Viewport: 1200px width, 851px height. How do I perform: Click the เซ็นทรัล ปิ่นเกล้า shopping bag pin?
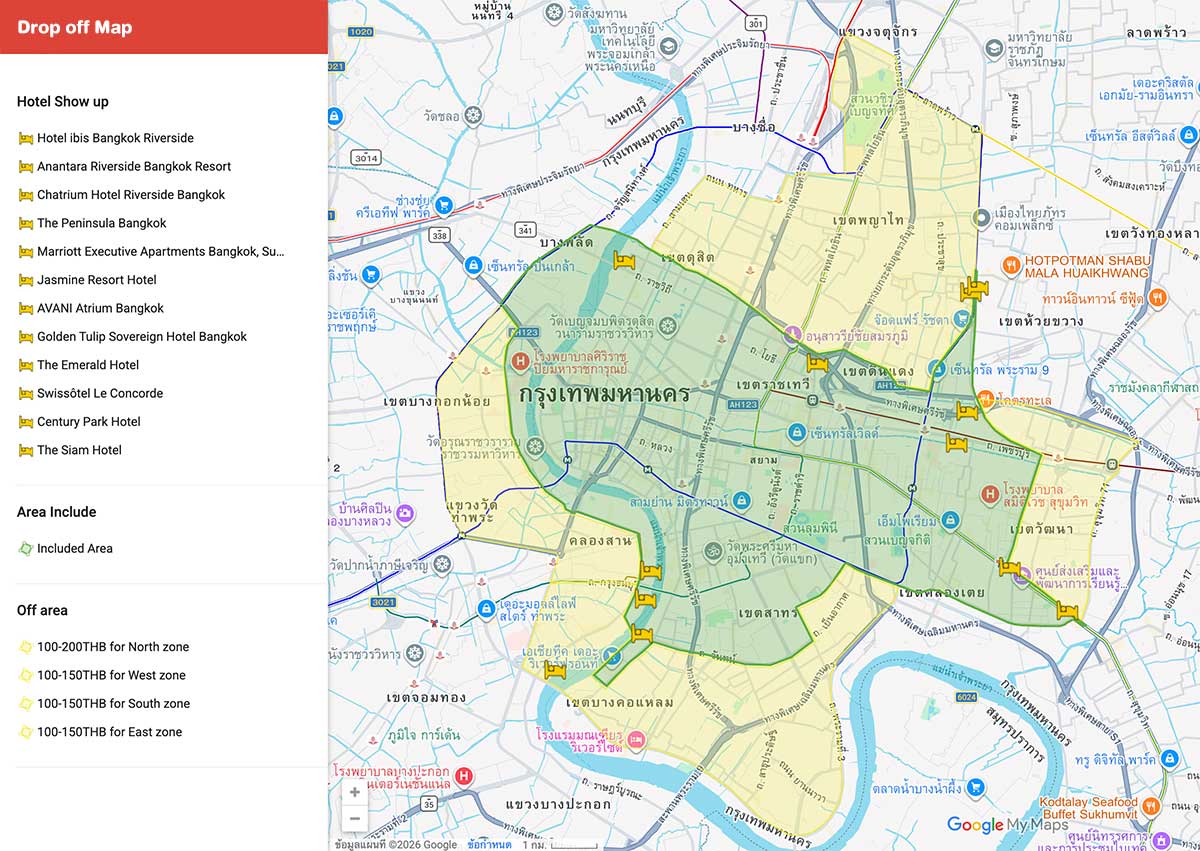473,266
